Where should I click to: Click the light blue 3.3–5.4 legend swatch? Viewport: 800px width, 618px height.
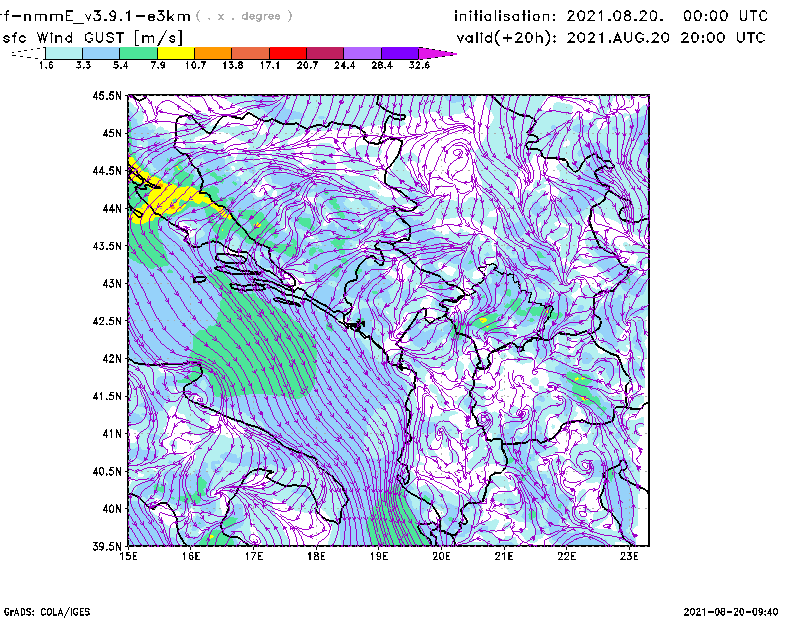101,53
